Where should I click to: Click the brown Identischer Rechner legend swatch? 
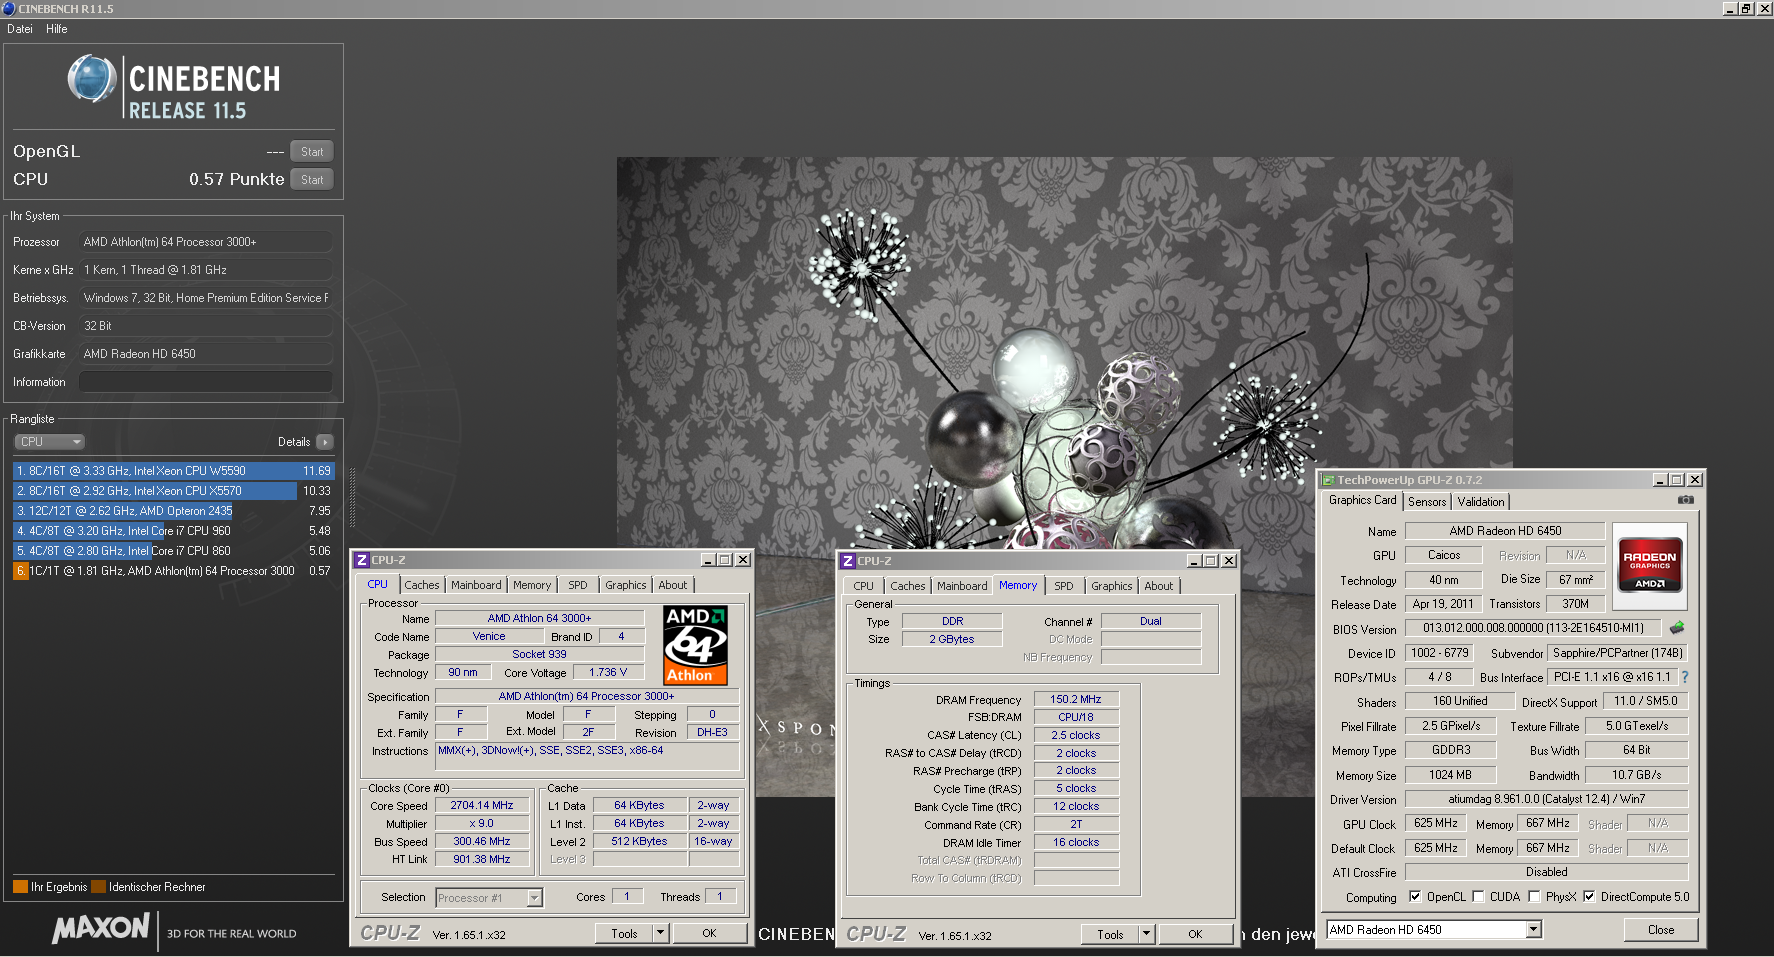98,887
